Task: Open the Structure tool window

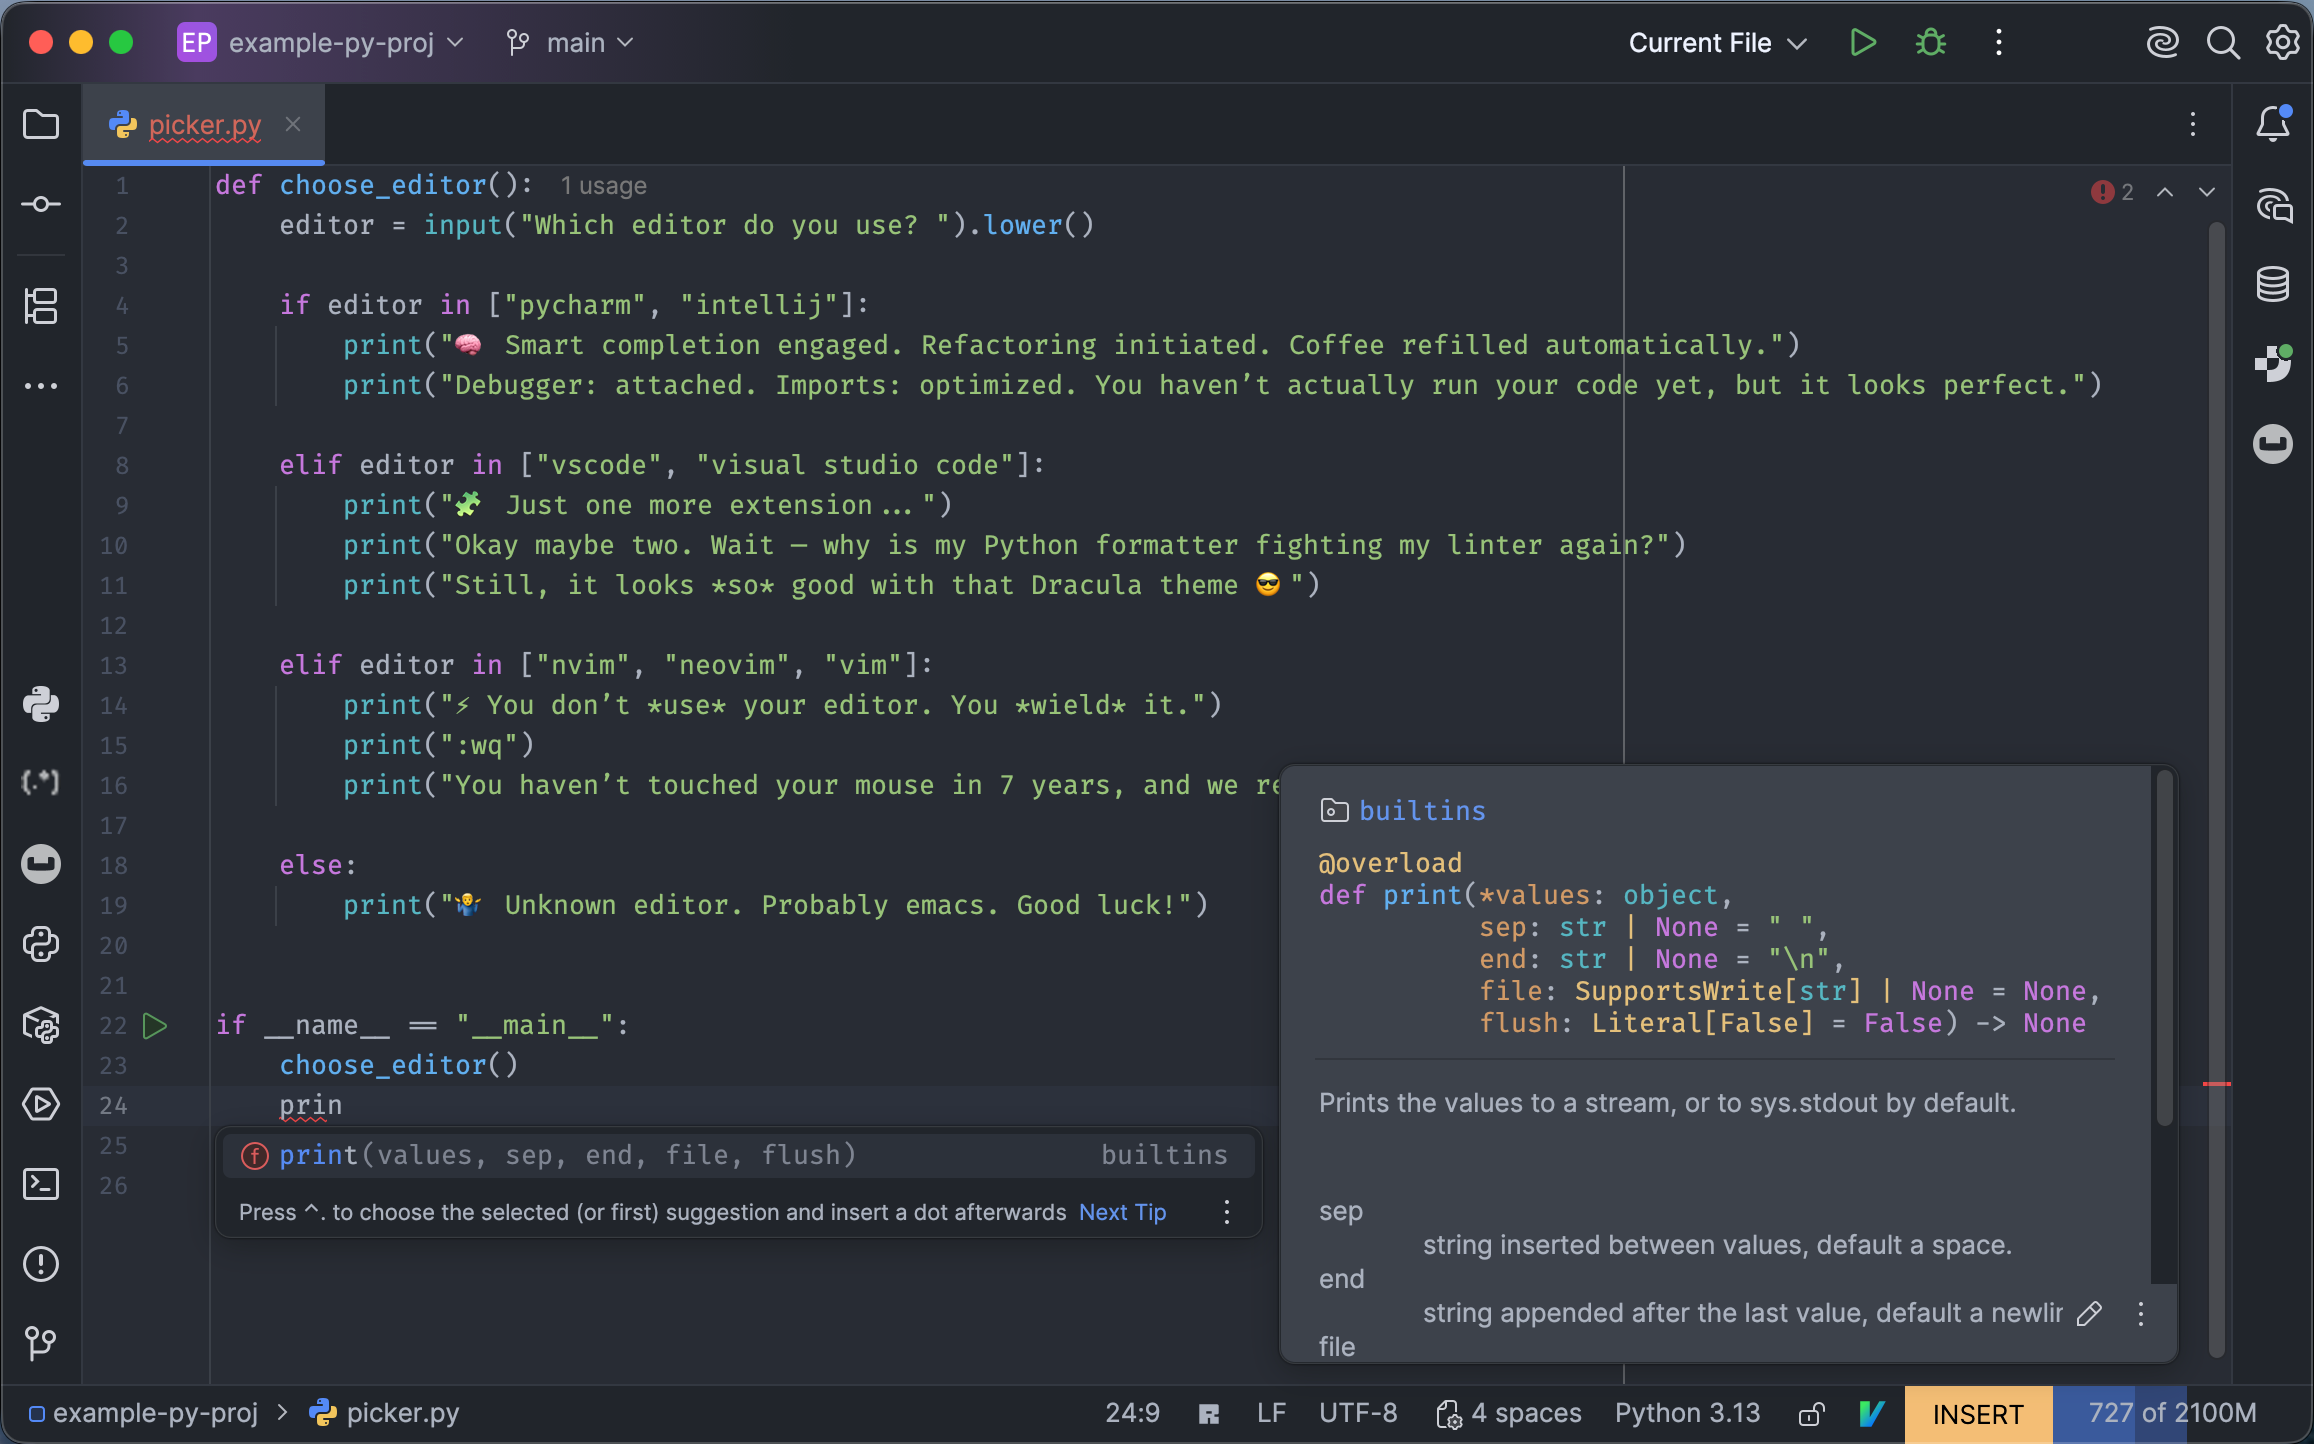Action: coord(41,306)
